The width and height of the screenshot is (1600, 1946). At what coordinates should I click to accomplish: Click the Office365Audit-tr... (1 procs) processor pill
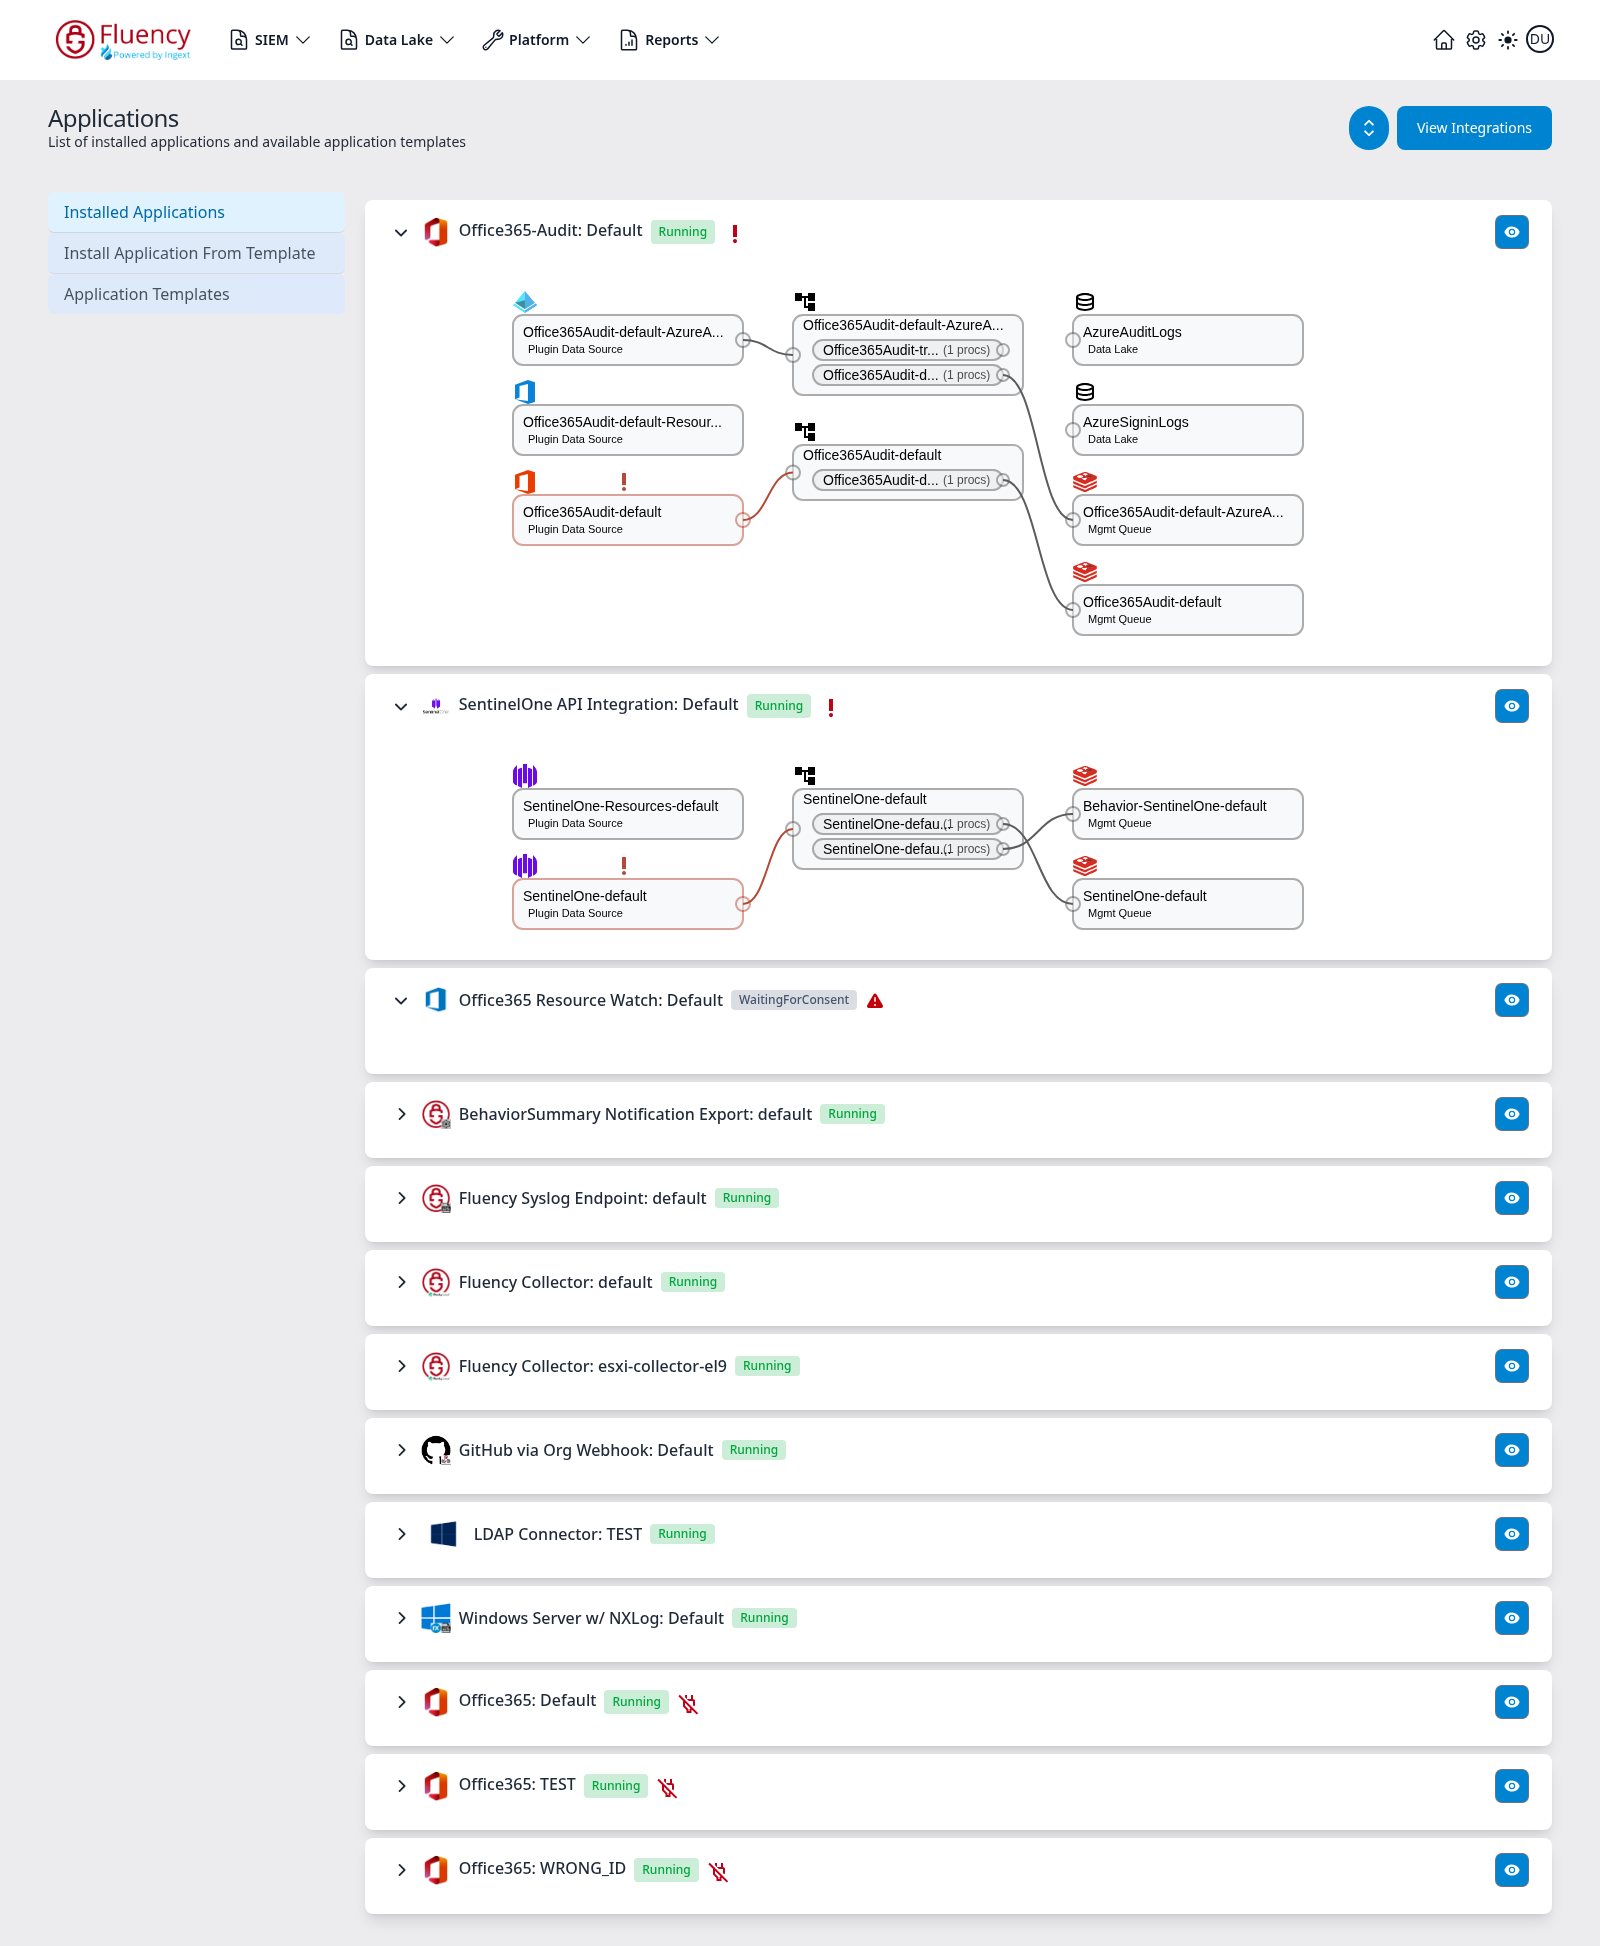point(908,350)
